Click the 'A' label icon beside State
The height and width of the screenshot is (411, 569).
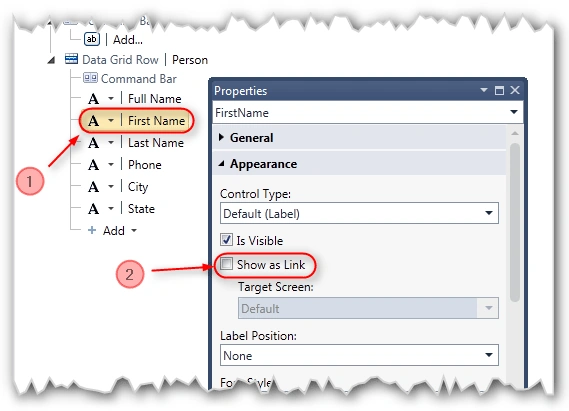[x=93, y=209]
